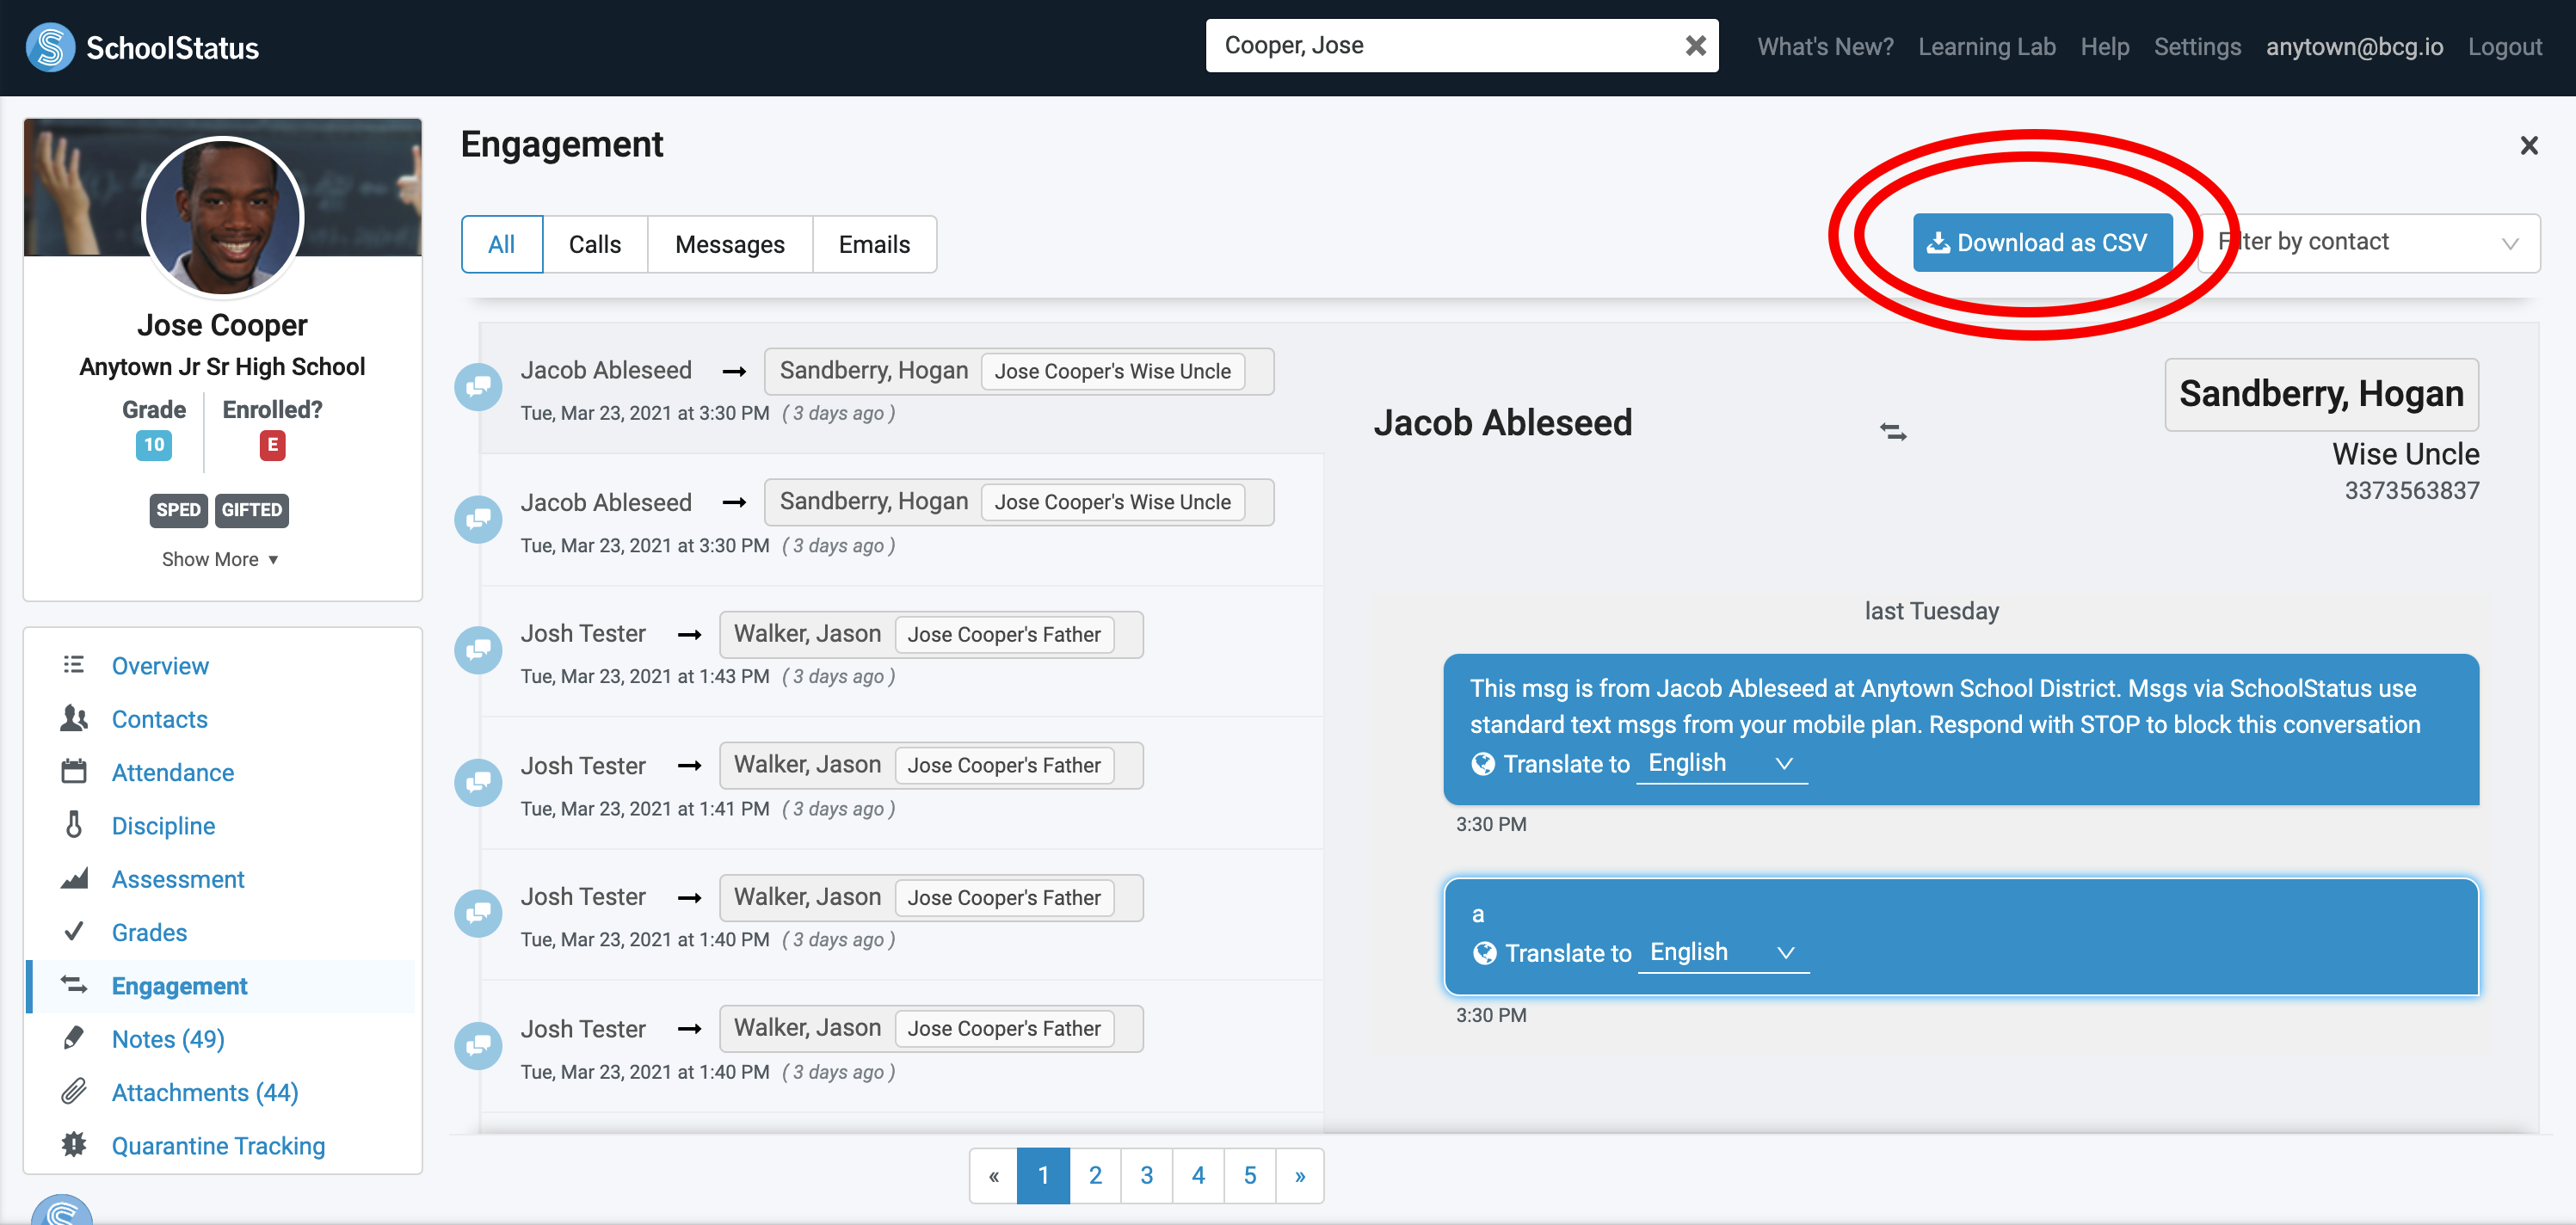Go to the Overview page
Screen dimensions: 2576x1225
point(160,665)
